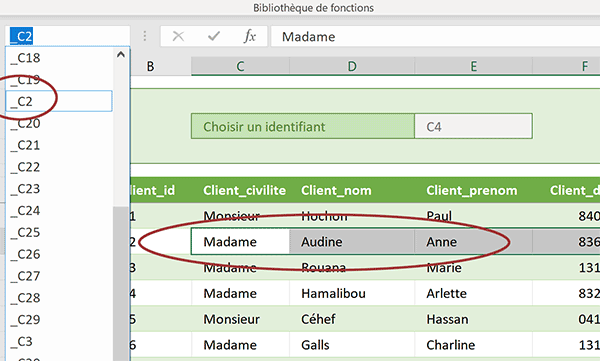This screenshot has height=361, width=600.
Task: Click the identifier cell containing C4
Action: coord(473,126)
